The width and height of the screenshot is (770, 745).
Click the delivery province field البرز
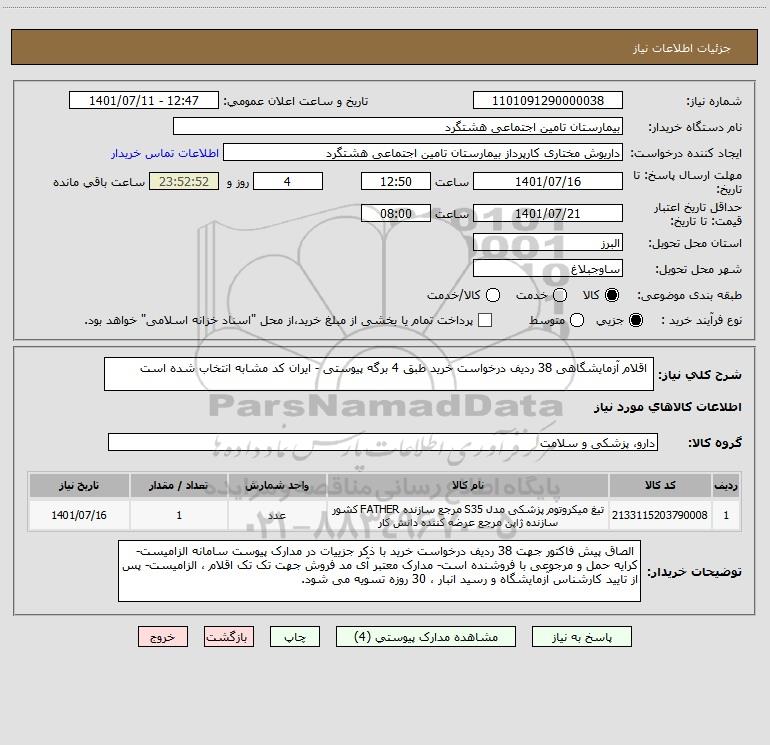[548, 243]
